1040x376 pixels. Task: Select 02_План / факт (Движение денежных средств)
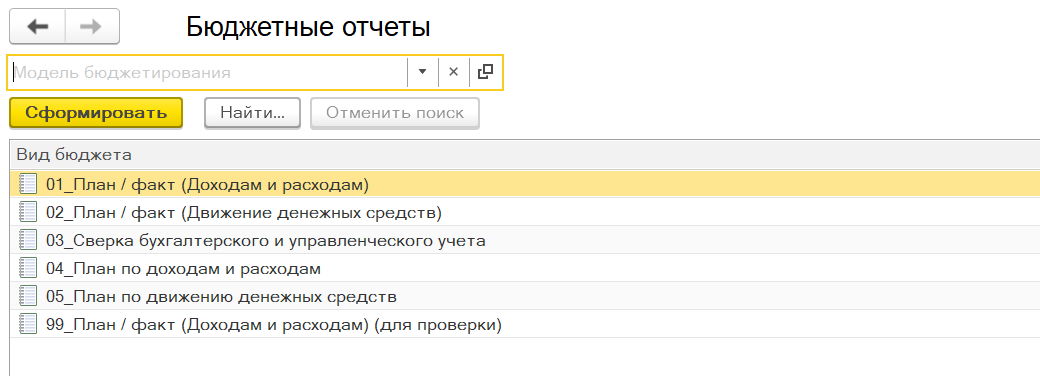[525, 212]
